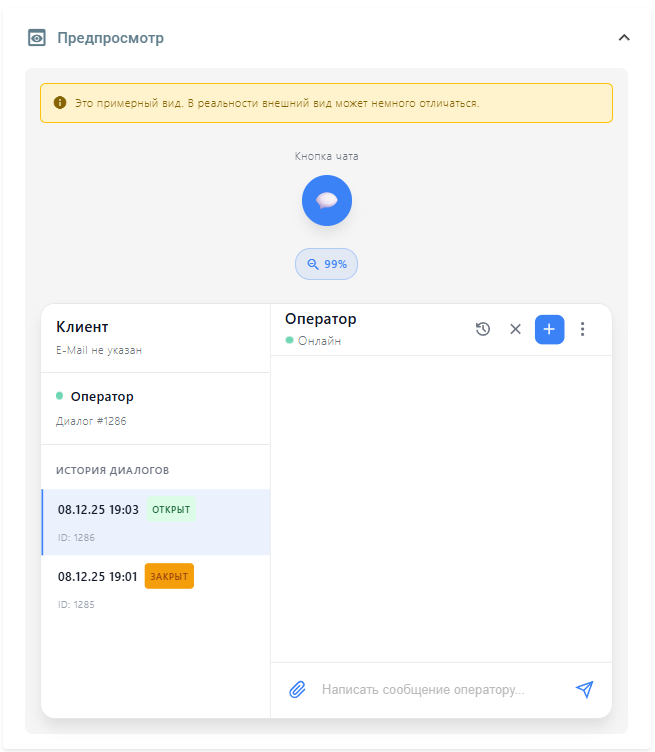655x752 pixels.
Task: Click the eye preview icon in header
Action: tap(37, 38)
